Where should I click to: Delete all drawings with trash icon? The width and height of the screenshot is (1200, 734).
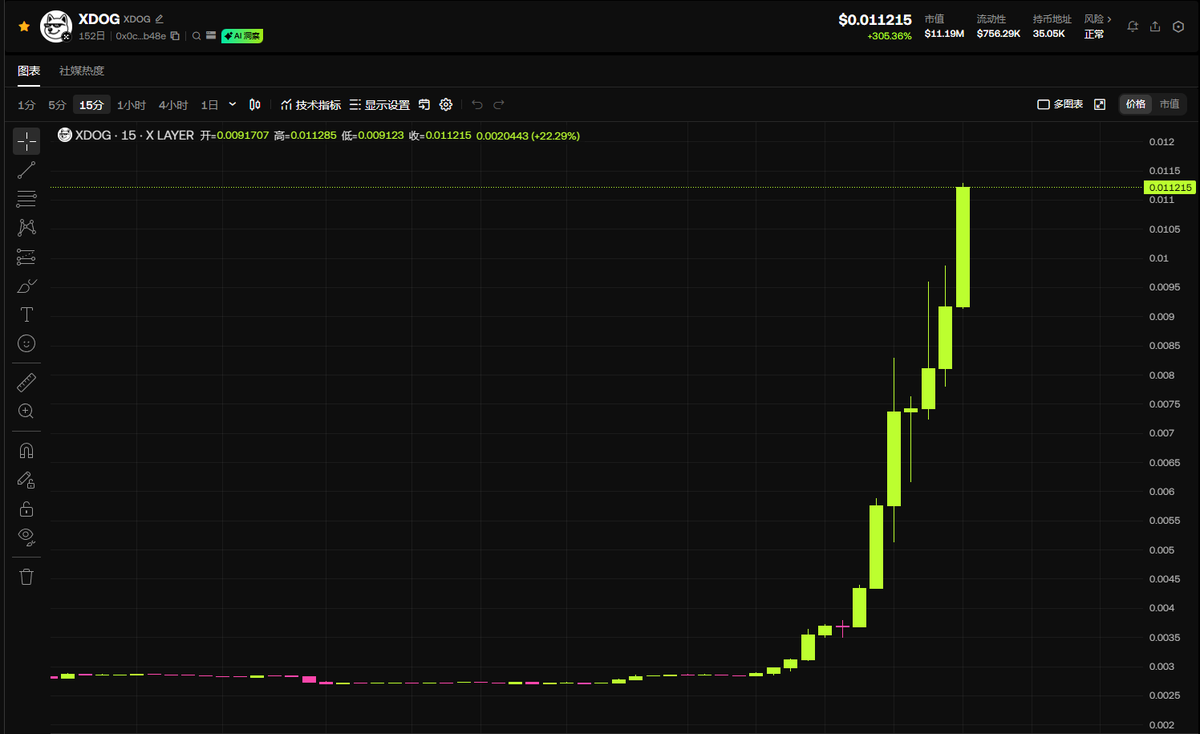pyautogui.click(x=27, y=577)
